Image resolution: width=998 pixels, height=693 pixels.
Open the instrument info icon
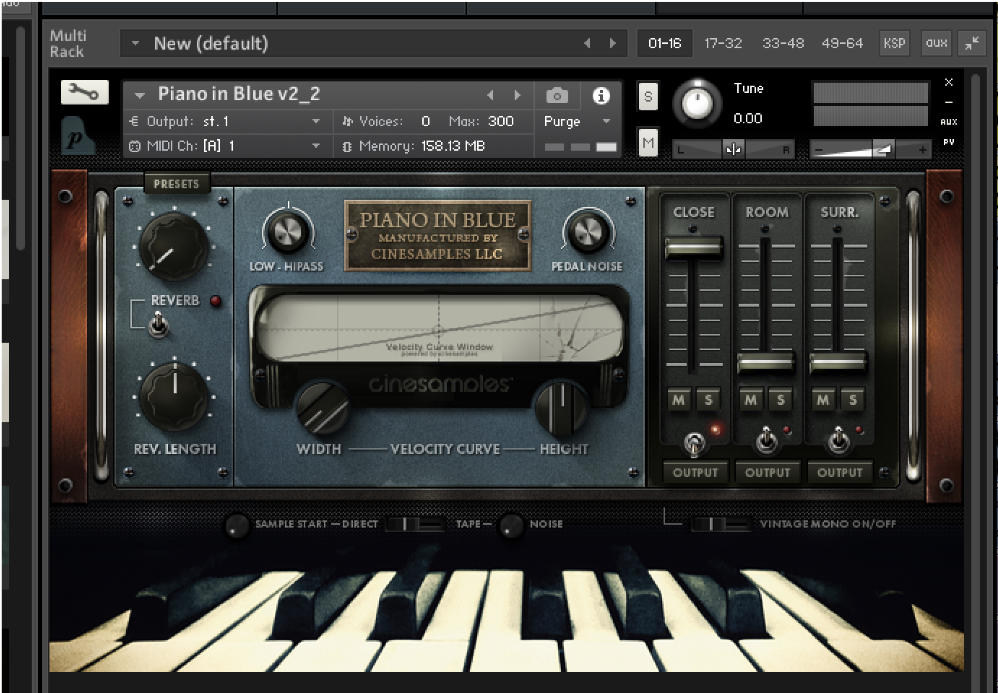point(601,95)
